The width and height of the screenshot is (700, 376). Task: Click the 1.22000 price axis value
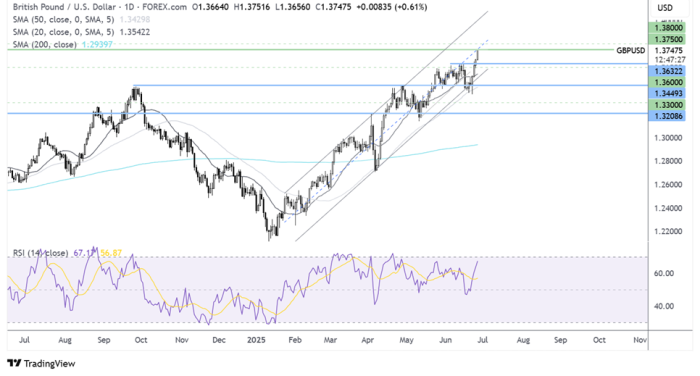[x=668, y=231]
